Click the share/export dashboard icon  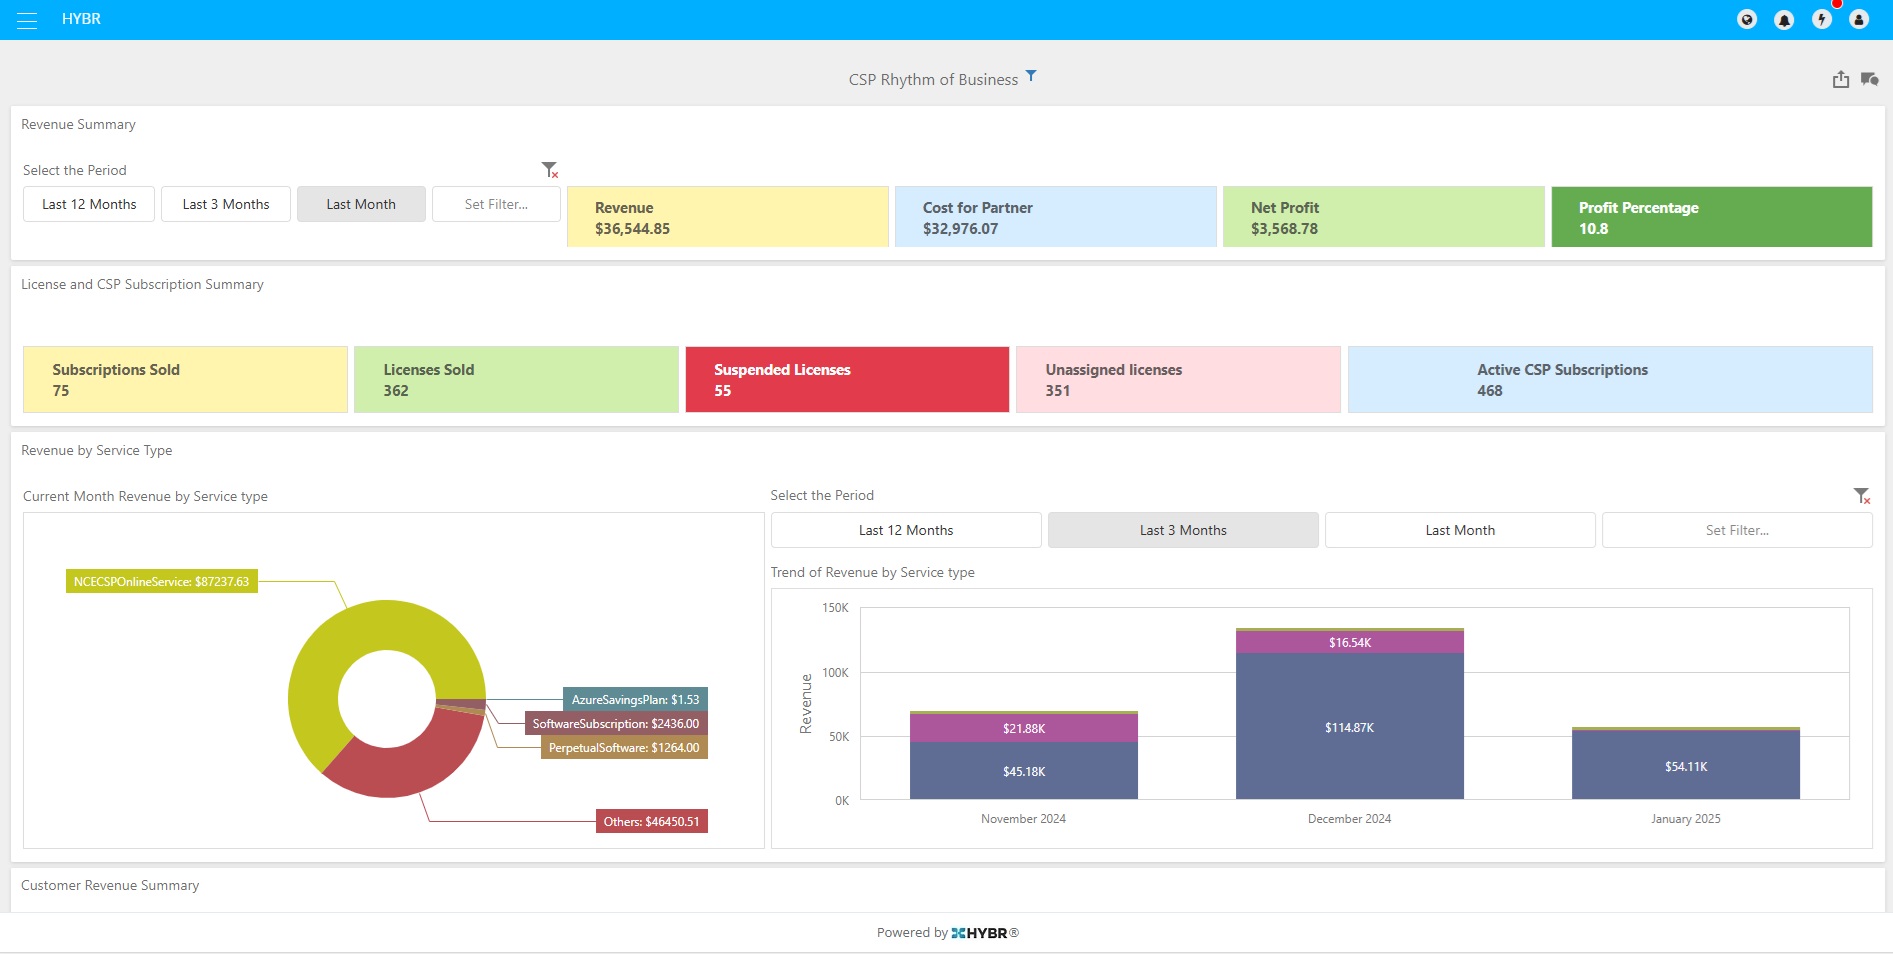coord(1840,79)
